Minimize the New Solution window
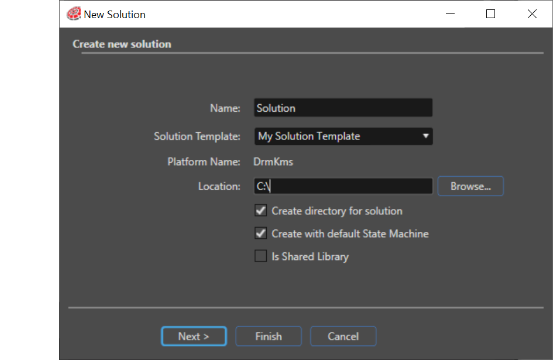The image size is (554, 360). coord(450,14)
